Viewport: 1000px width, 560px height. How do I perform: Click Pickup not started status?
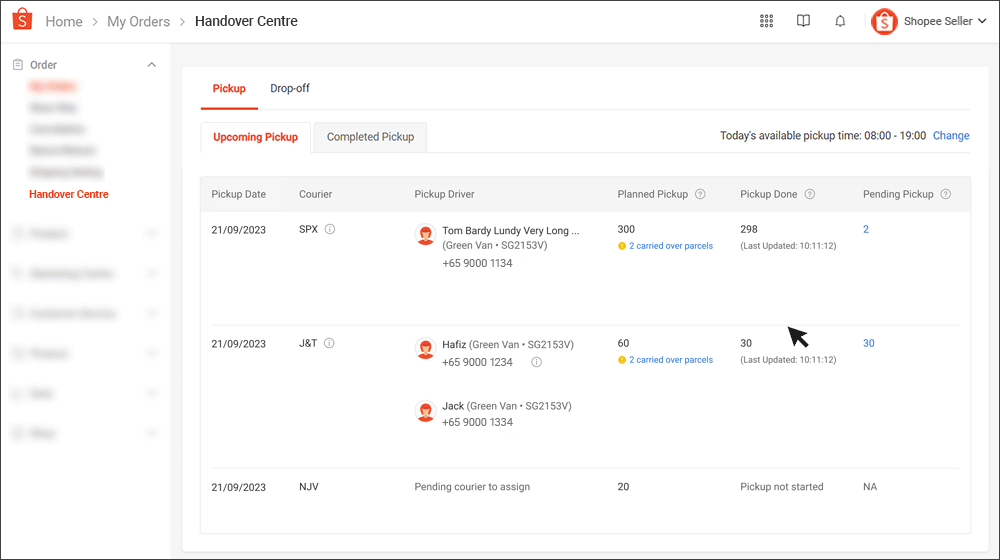pos(782,487)
